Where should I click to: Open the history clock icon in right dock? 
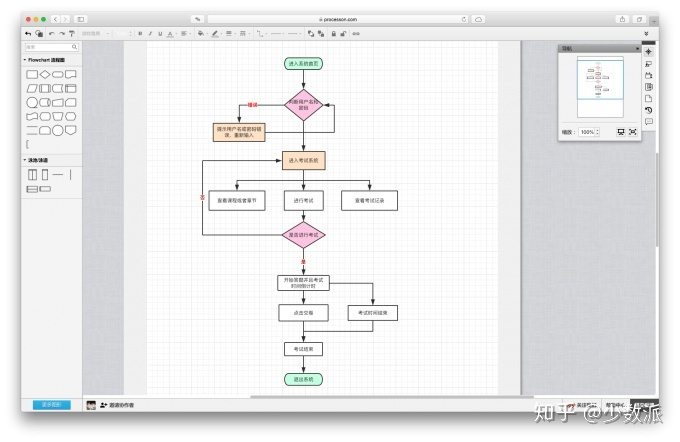[x=648, y=110]
